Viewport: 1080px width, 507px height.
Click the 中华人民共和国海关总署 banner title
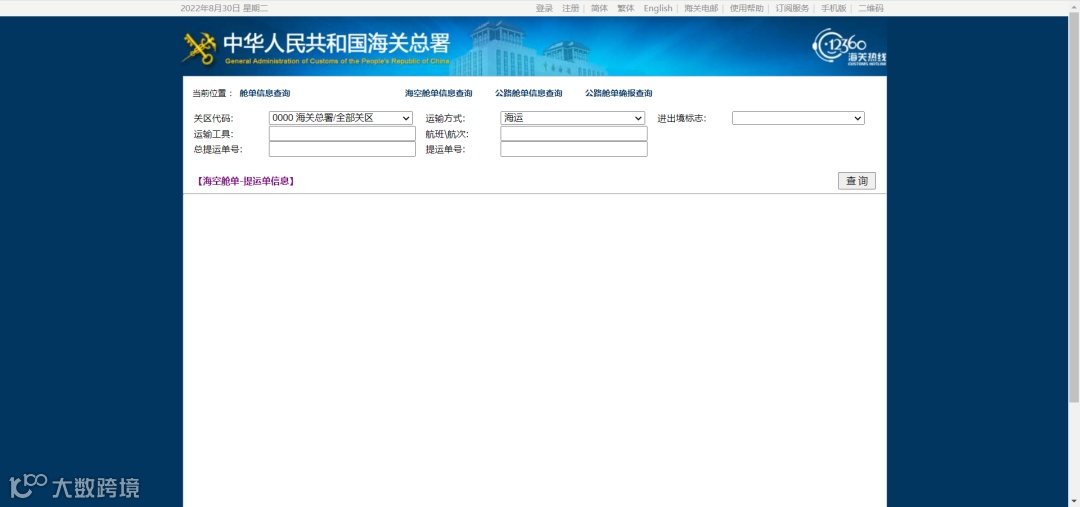point(336,43)
